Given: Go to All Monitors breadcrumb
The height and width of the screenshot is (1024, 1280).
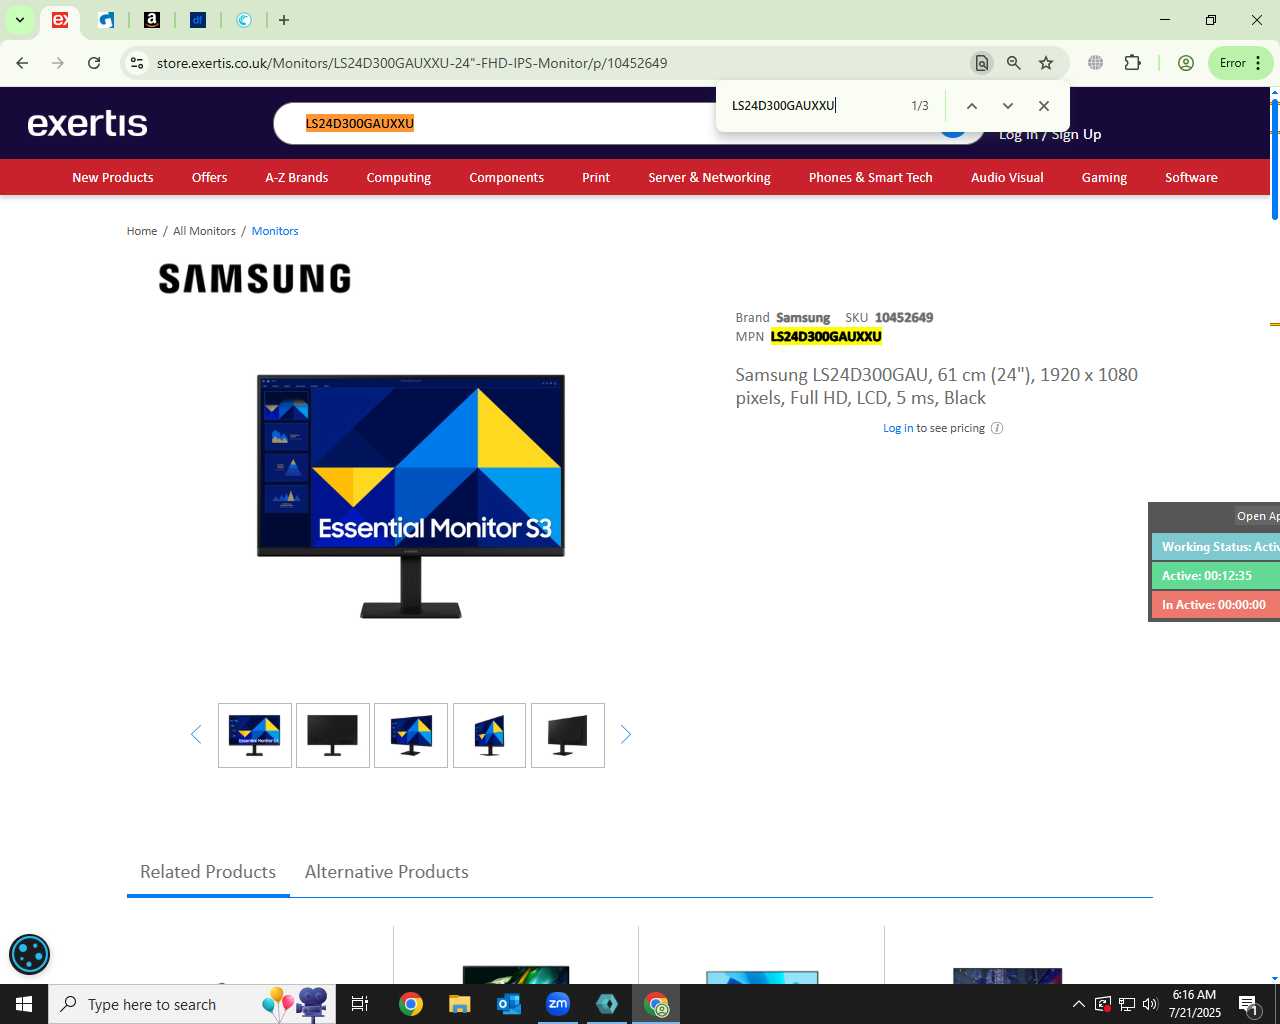Looking at the screenshot, I should [x=204, y=231].
